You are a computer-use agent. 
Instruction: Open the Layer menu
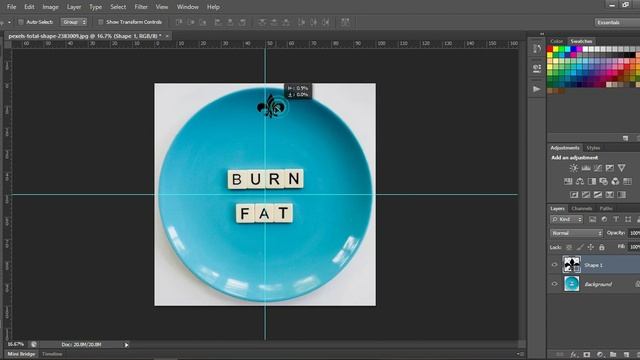(74, 7)
